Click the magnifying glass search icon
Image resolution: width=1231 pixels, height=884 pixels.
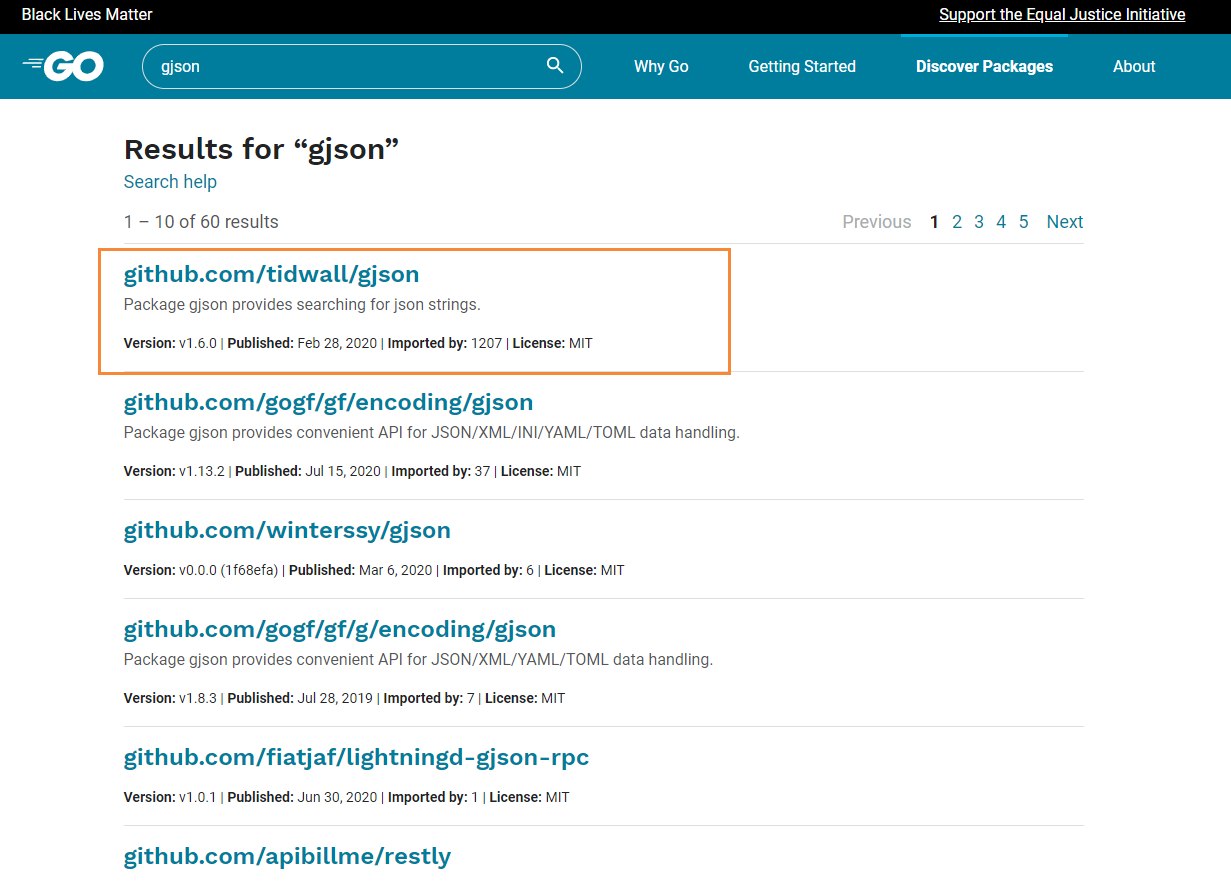coord(555,66)
